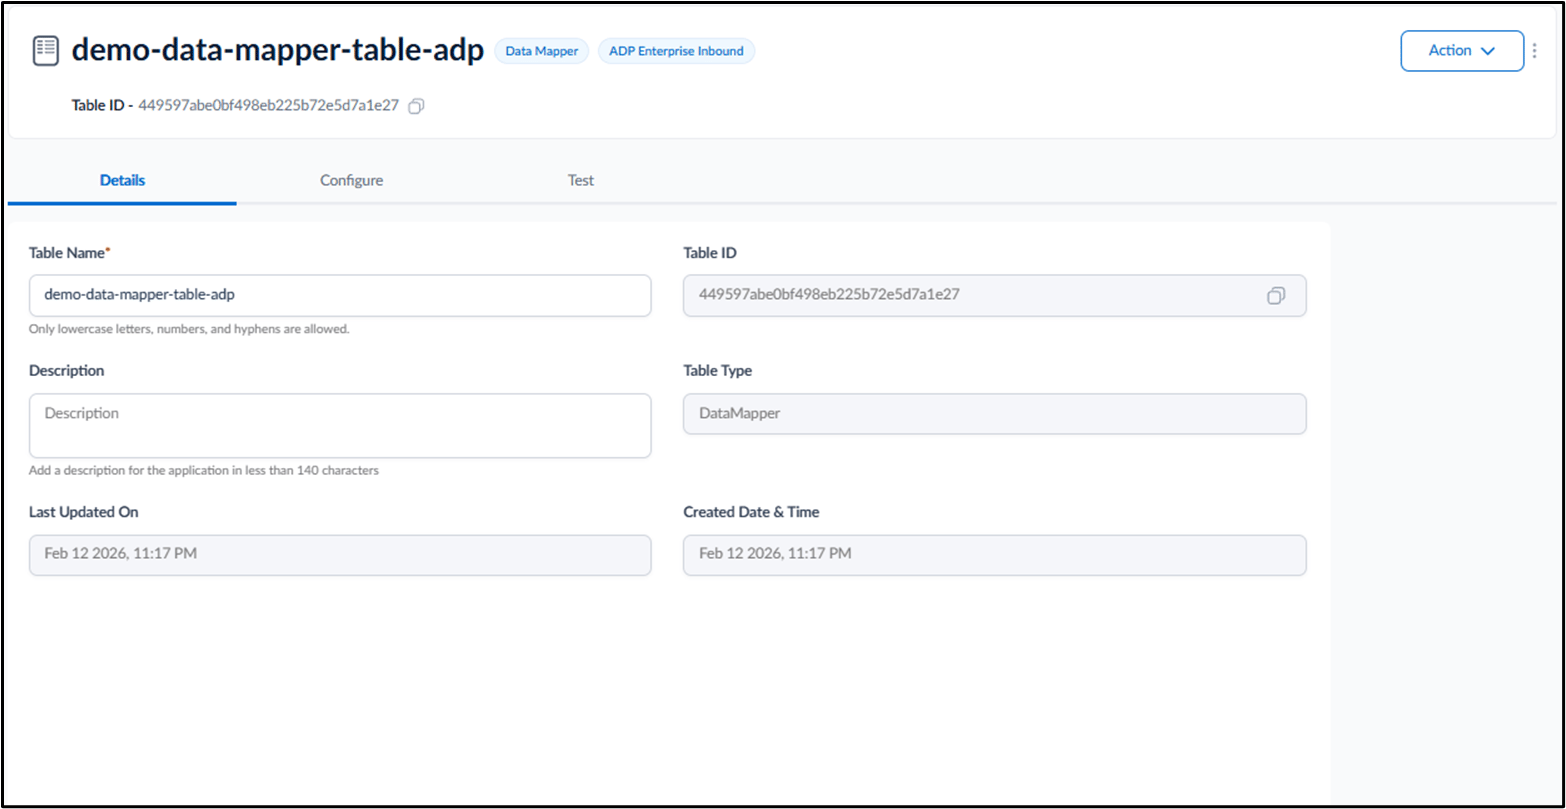Viewport: 1566px width, 809px height.
Task: Click the Last Updated On date field
Action: pos(340,555)
